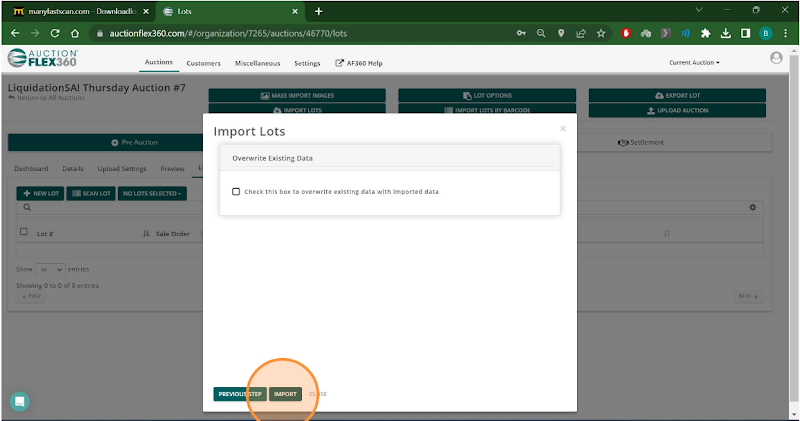Click the table settings gear icon
The width and height of the screenshot is (800, 421).
tap(753, 207)
